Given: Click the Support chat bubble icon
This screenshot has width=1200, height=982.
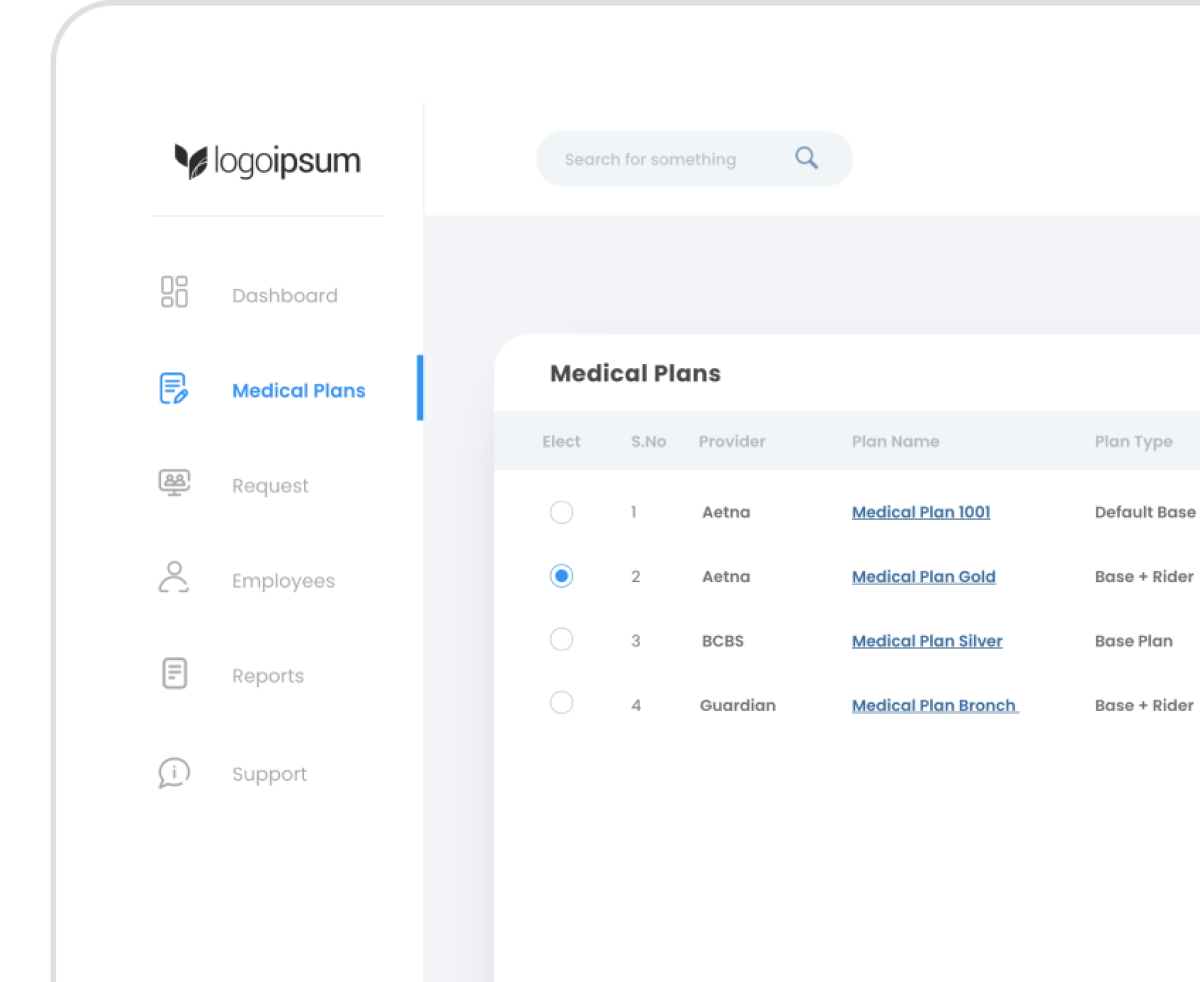Looking at the screenshot, I should [x=174, y=773].
